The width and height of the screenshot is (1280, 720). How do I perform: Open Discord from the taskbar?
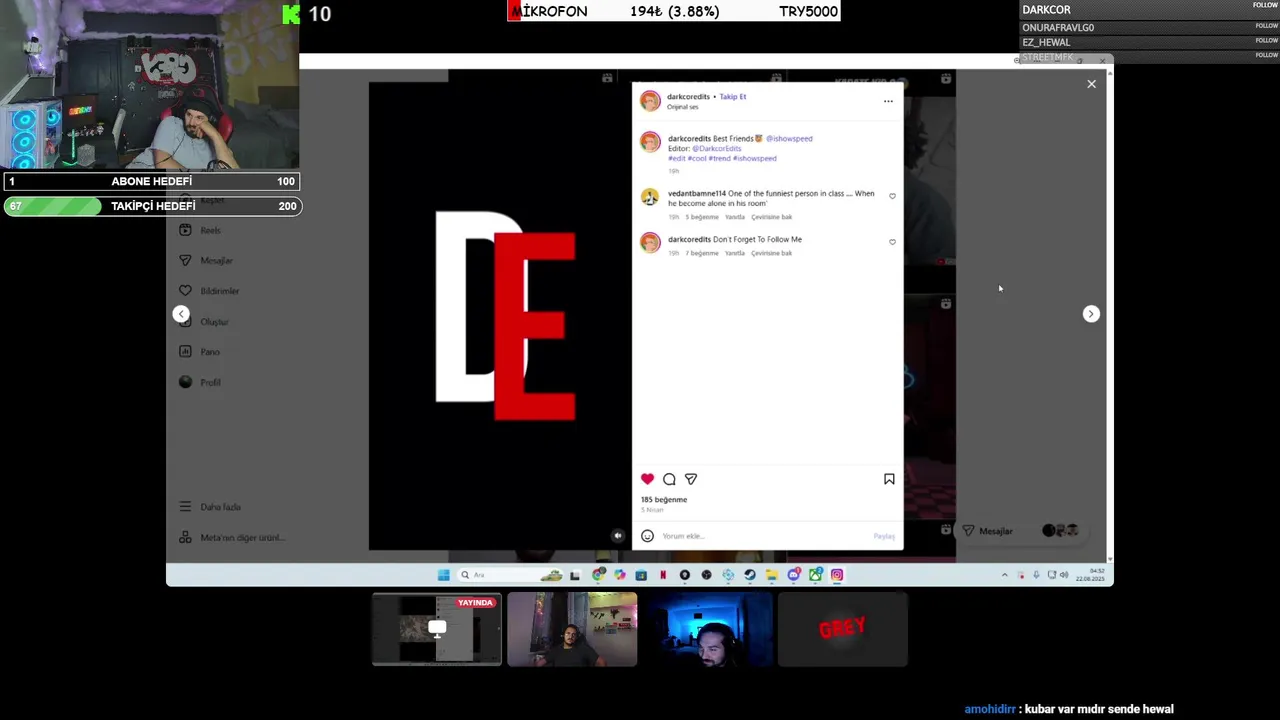(793, 575)
